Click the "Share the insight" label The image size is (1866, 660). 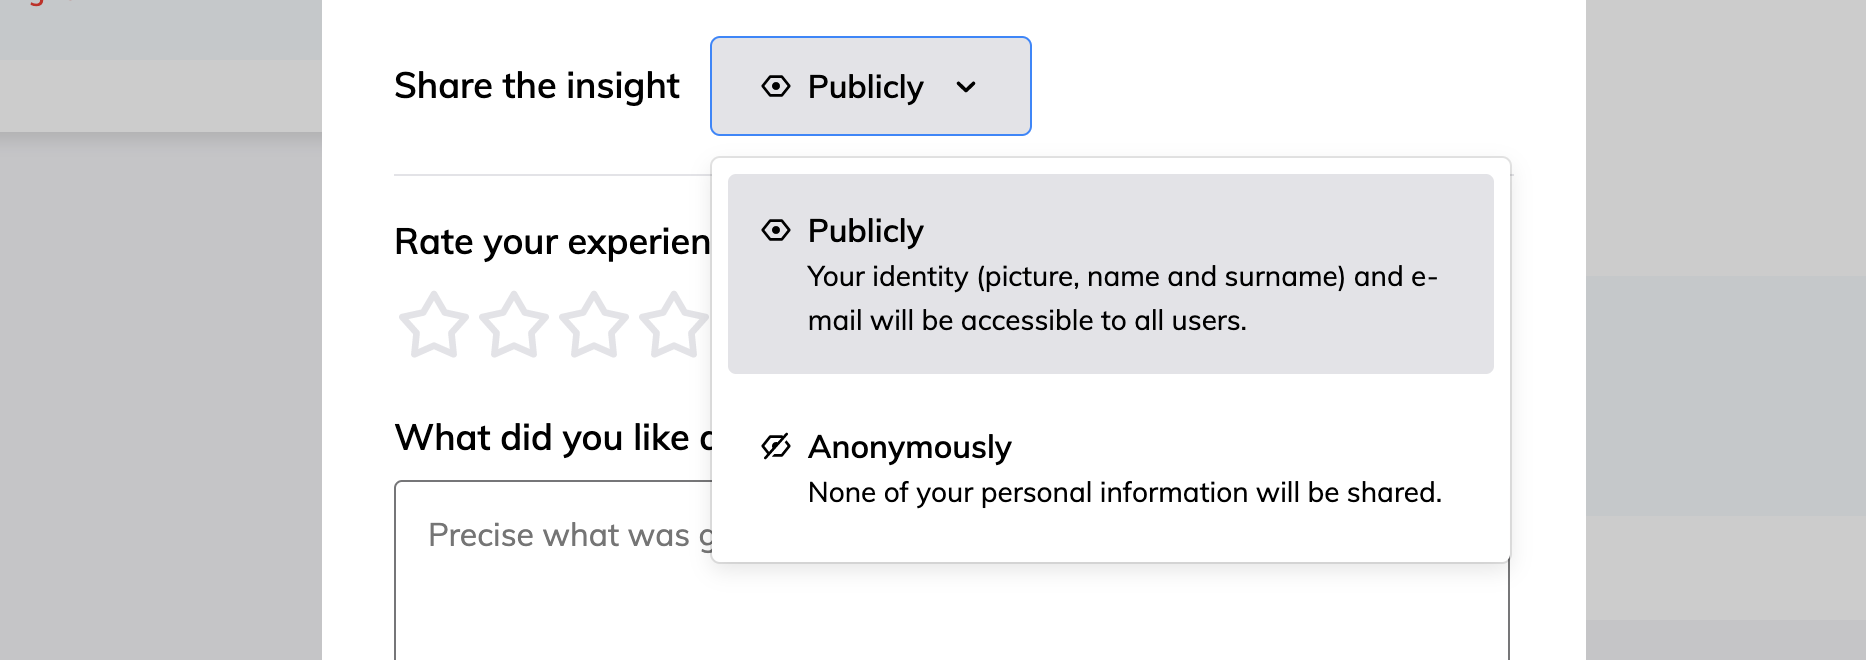tap(537, 86)
